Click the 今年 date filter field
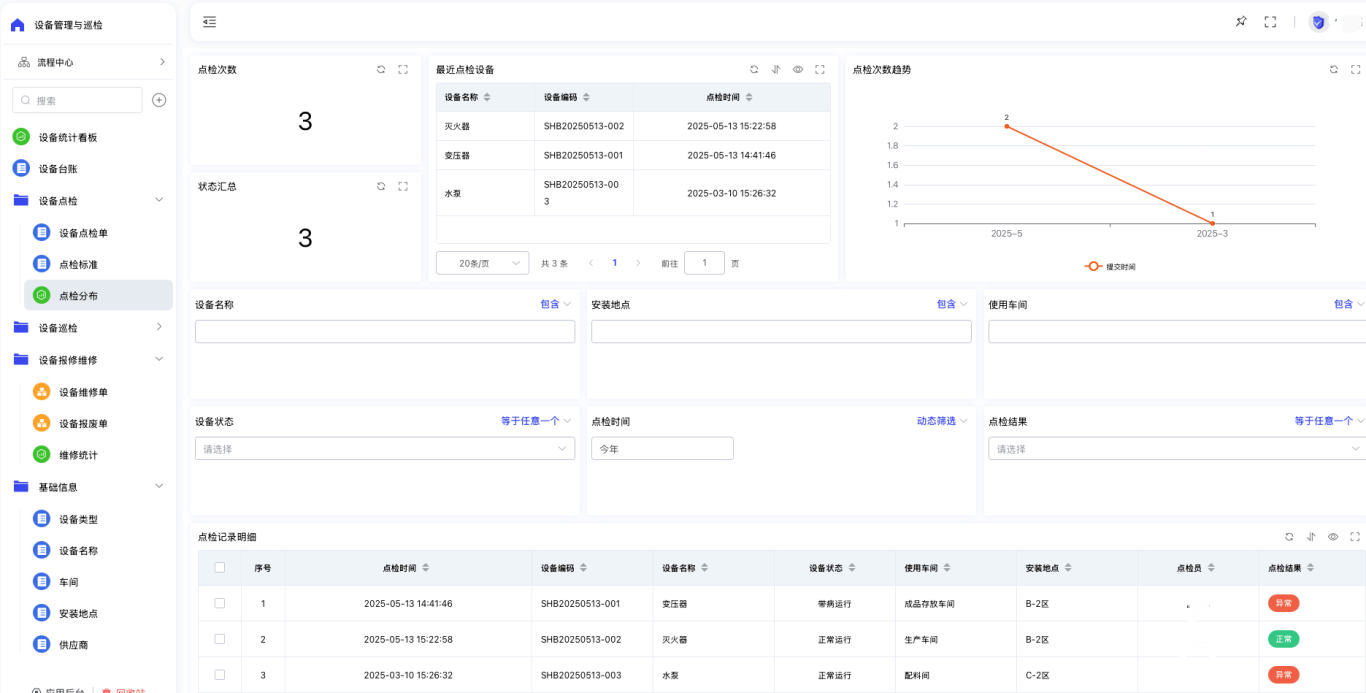This screenshot has height=693, width=1366. [662, 449]
